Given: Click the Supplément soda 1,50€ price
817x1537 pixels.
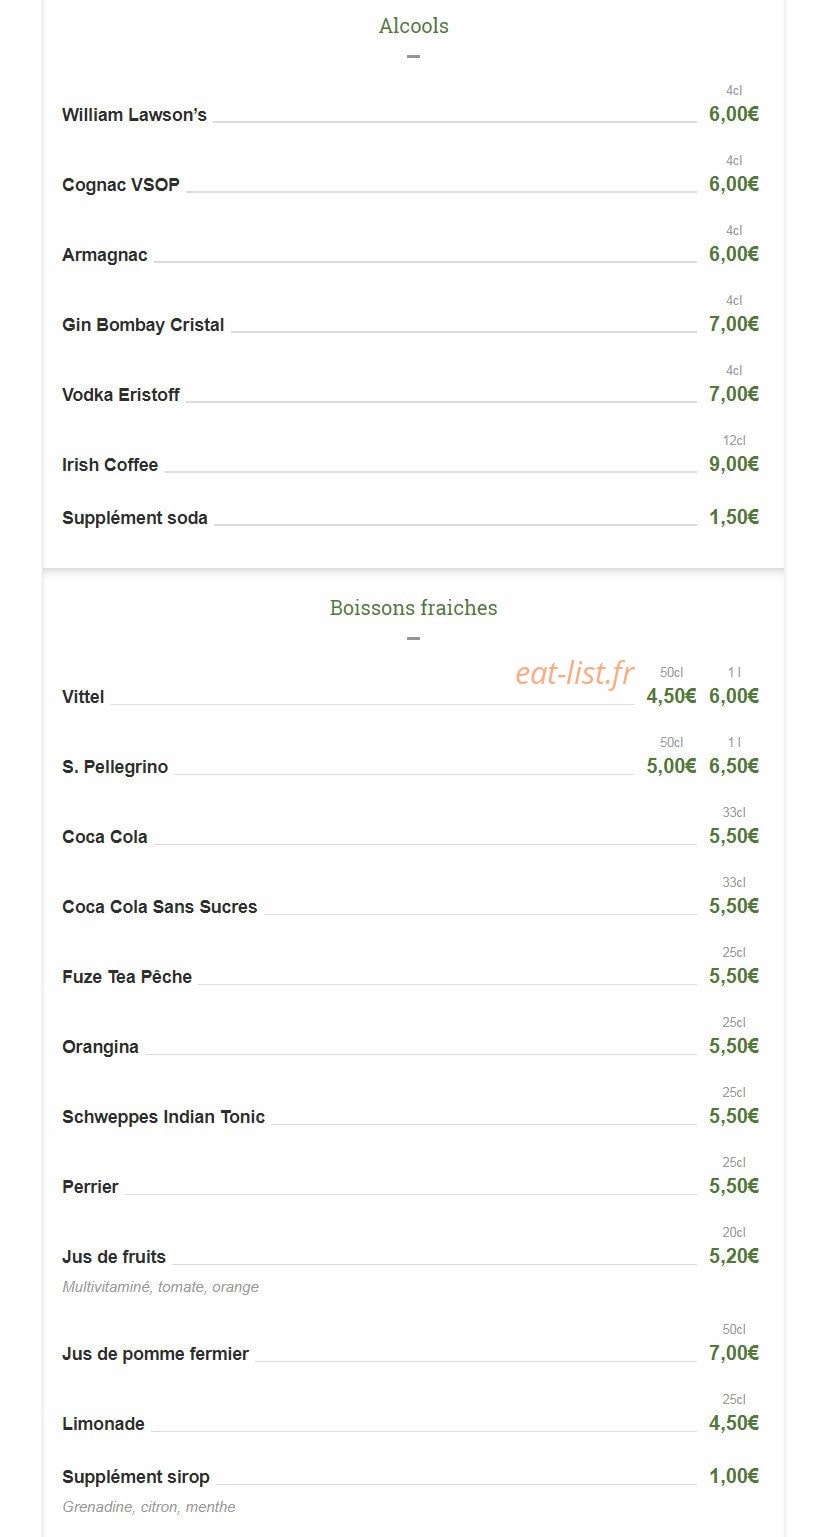Looking at the screenshot, I should point(734,517).
